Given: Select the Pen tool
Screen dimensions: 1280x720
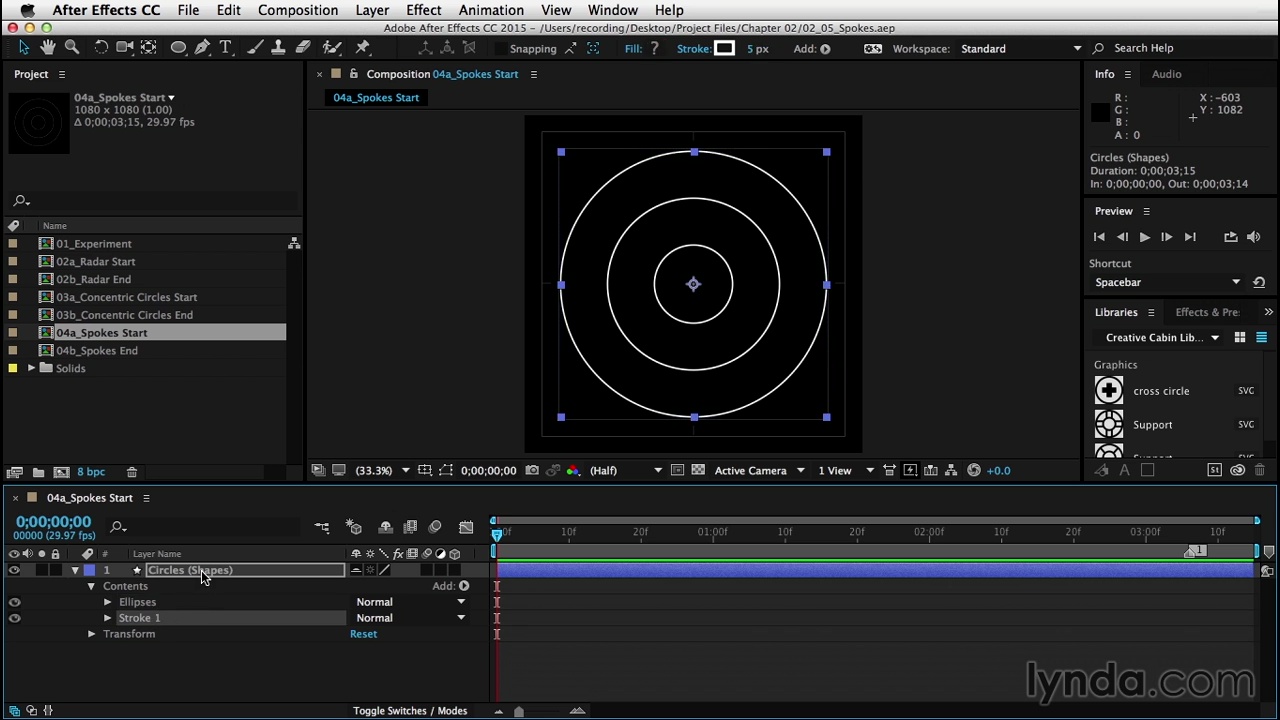Looking at the screenshot, I should (203, 48).
